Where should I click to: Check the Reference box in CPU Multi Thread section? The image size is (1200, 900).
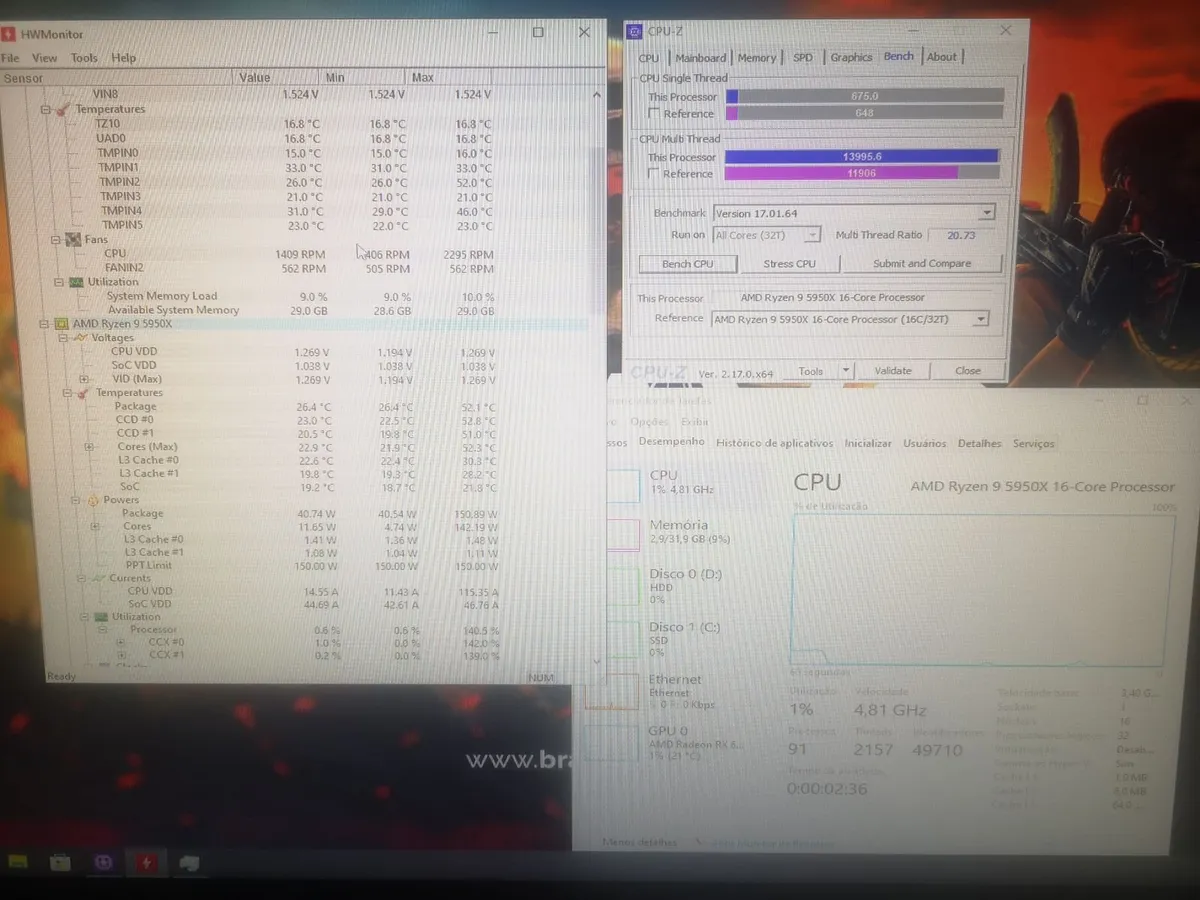pyautogui.click(x=654, y=173)
